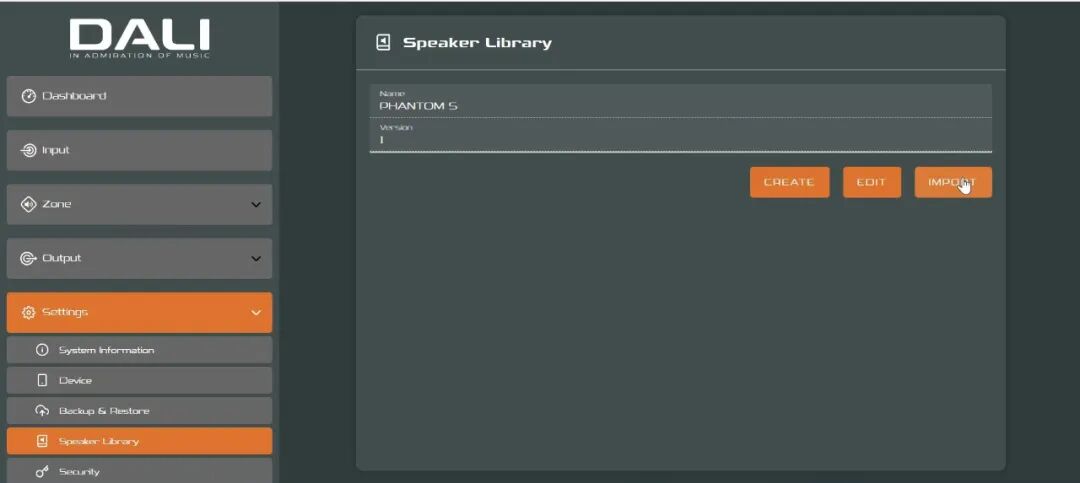Screen dimensions: 1080x483
Task: Click the Speaker Library header book icon
Action: pyautogui.click(x=383, y=43)
